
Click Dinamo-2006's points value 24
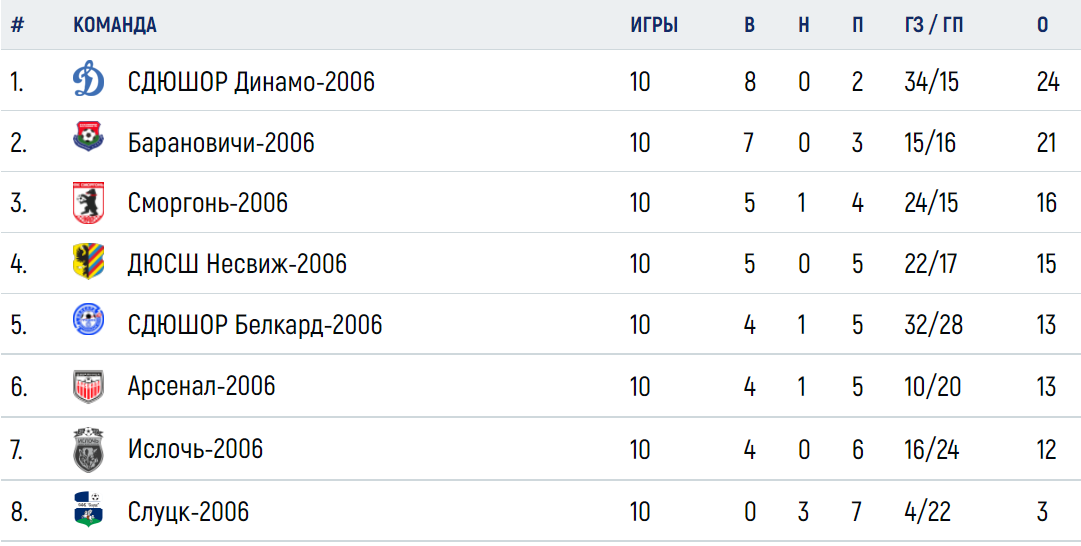pyautogui.click(x=1047, y=83)
